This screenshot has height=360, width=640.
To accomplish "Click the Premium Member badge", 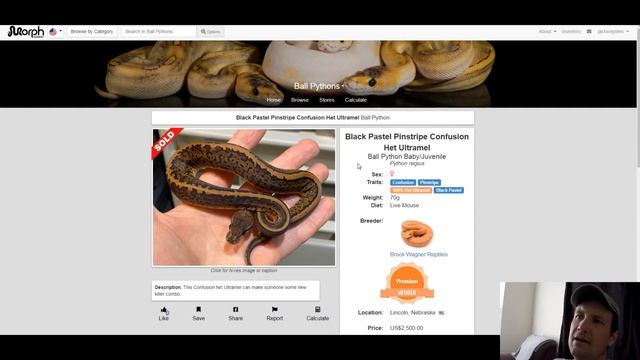I will pos(407,283).
